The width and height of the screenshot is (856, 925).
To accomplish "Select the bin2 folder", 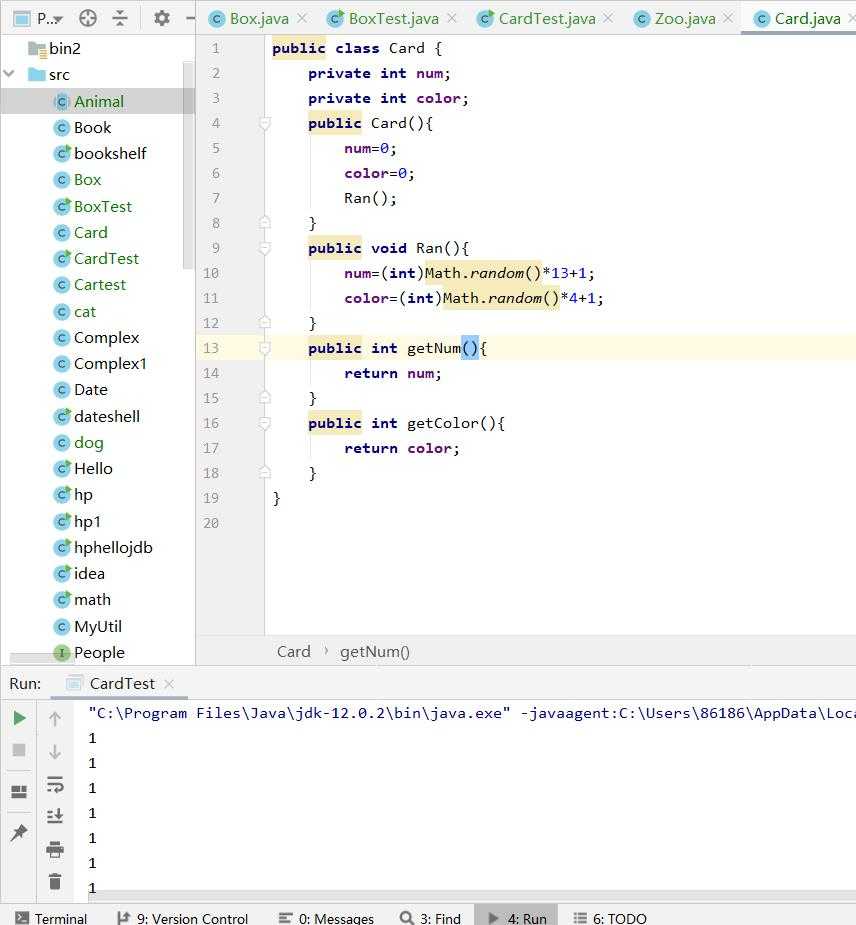I will pyautogui.click(x=54, y=48).
